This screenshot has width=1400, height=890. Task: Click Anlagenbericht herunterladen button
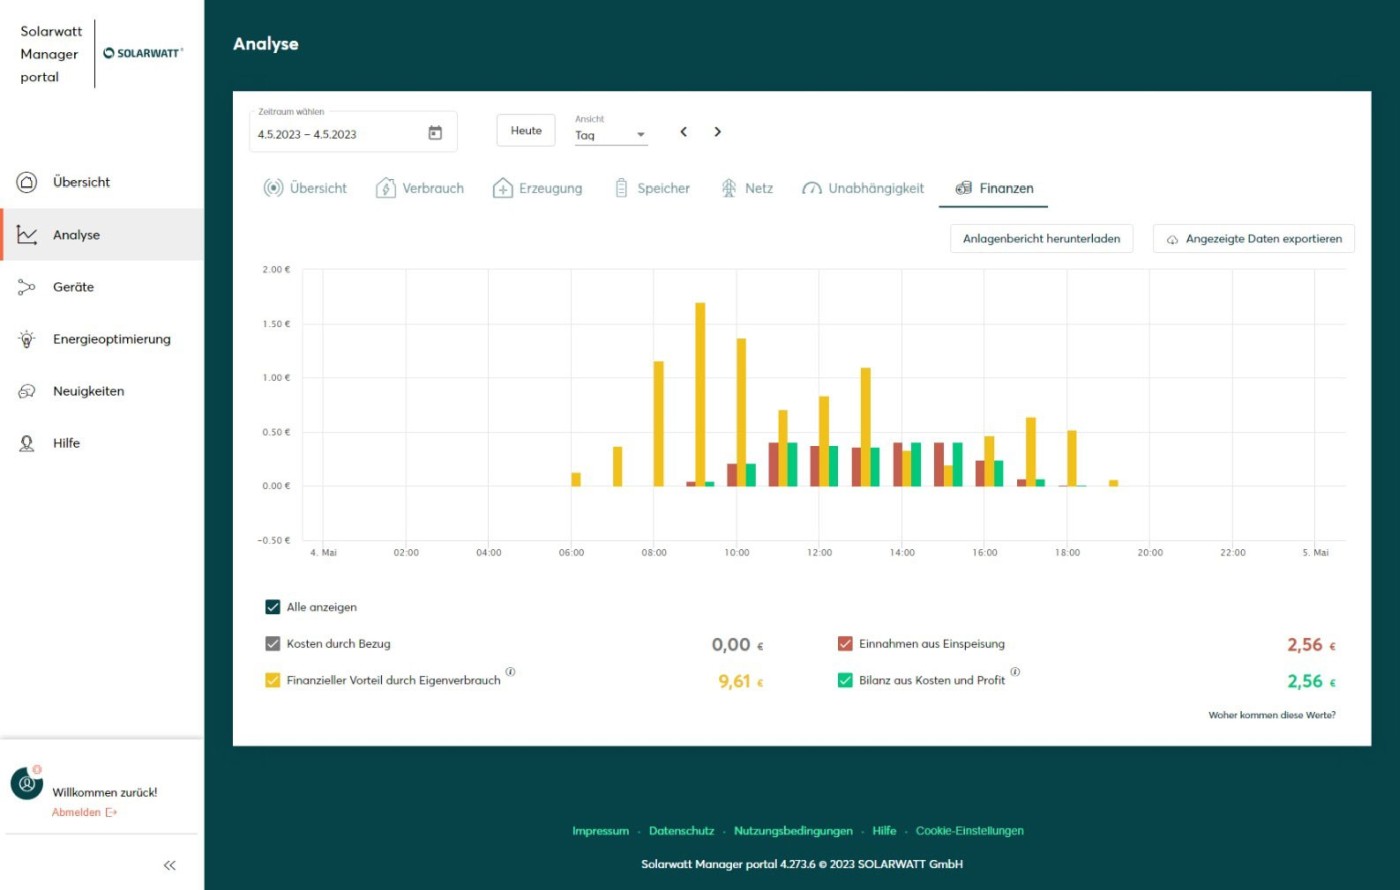click(1041, 239)
